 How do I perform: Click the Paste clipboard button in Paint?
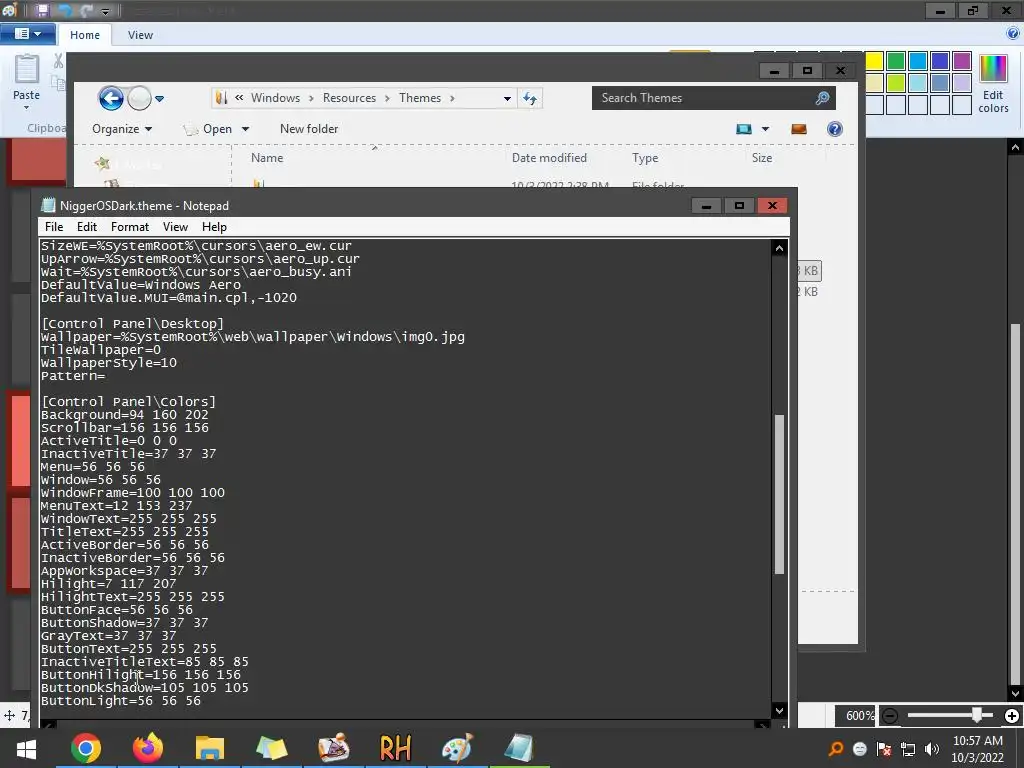click(x=27, y=76)
